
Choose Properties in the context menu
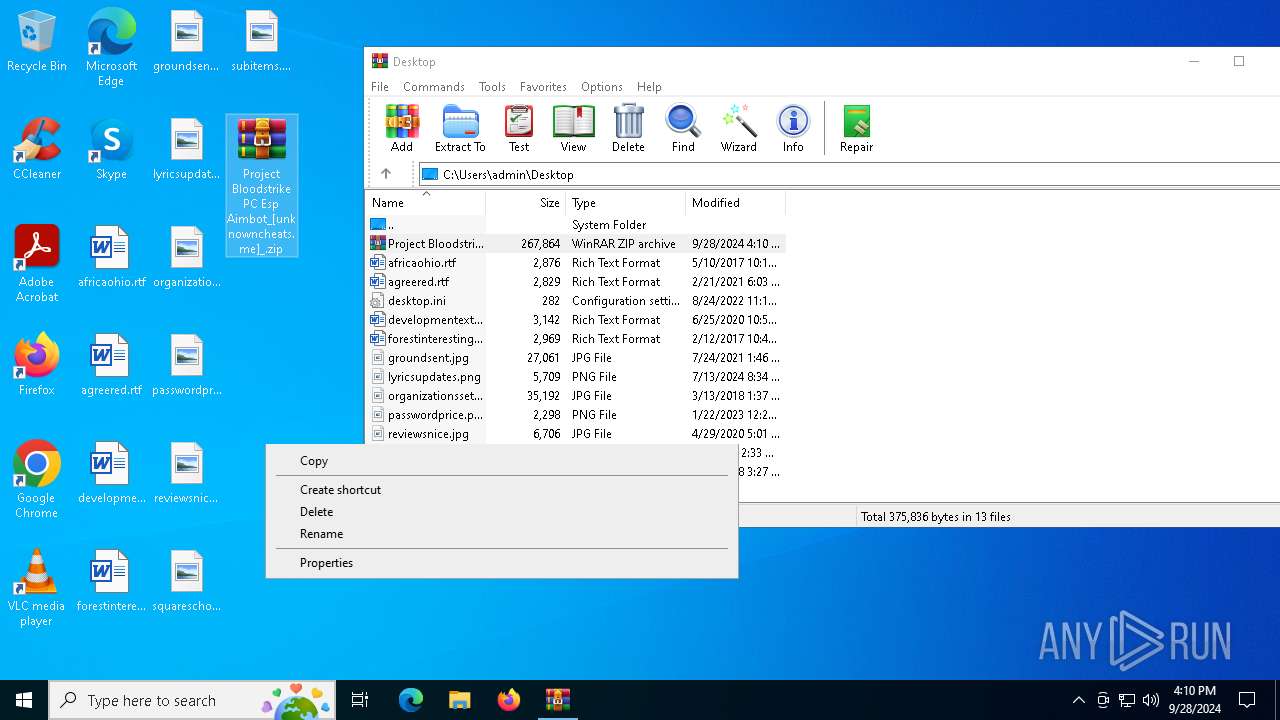pyautogui.click(x=502, y=563)
